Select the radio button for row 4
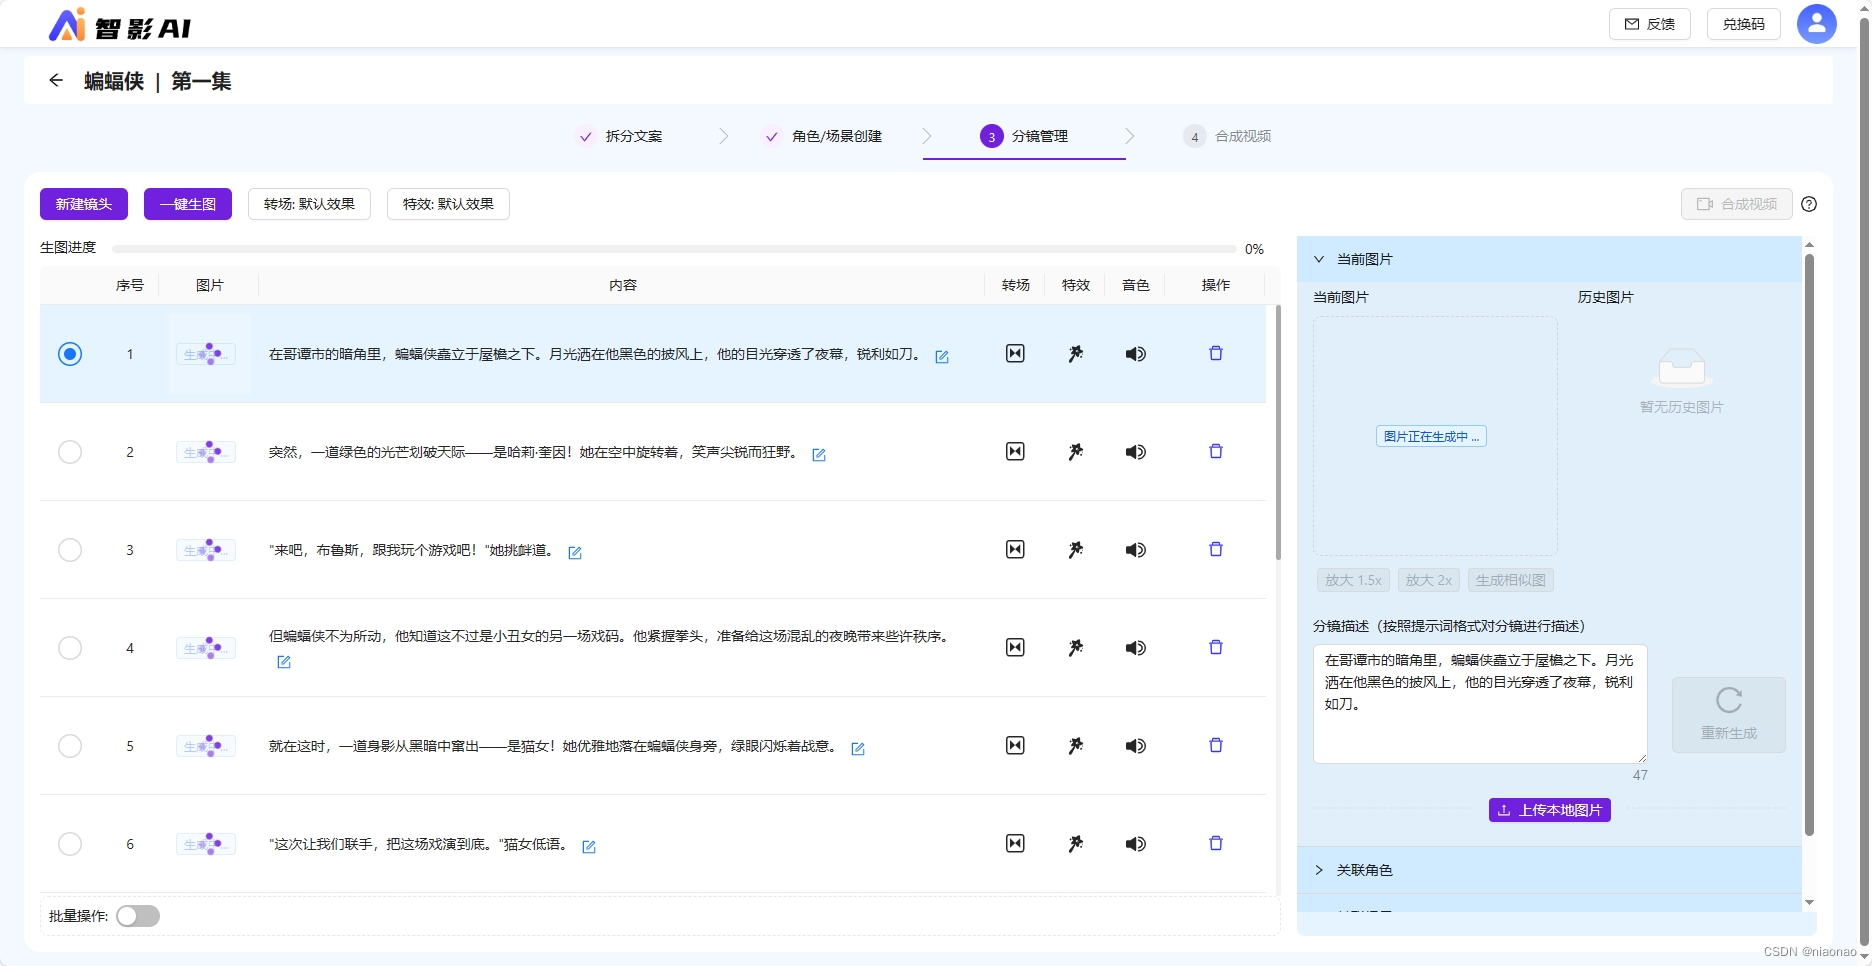This screenshot has height=966, width=1872. click(70, 647)
